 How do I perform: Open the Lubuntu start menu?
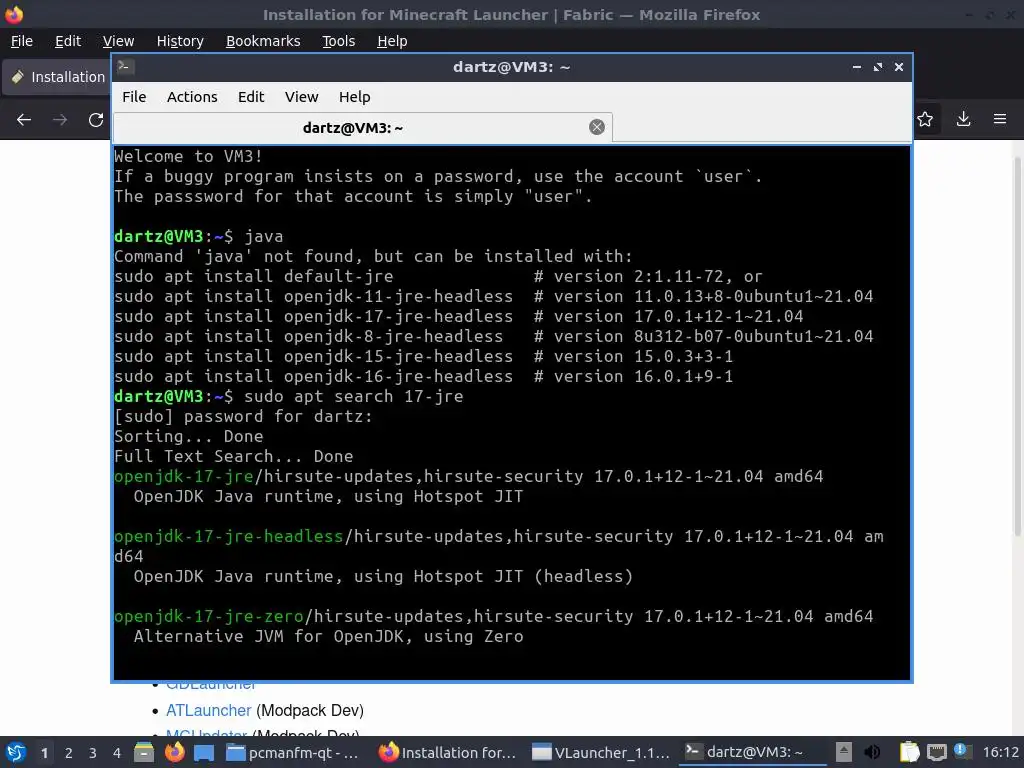pos(15,752)
